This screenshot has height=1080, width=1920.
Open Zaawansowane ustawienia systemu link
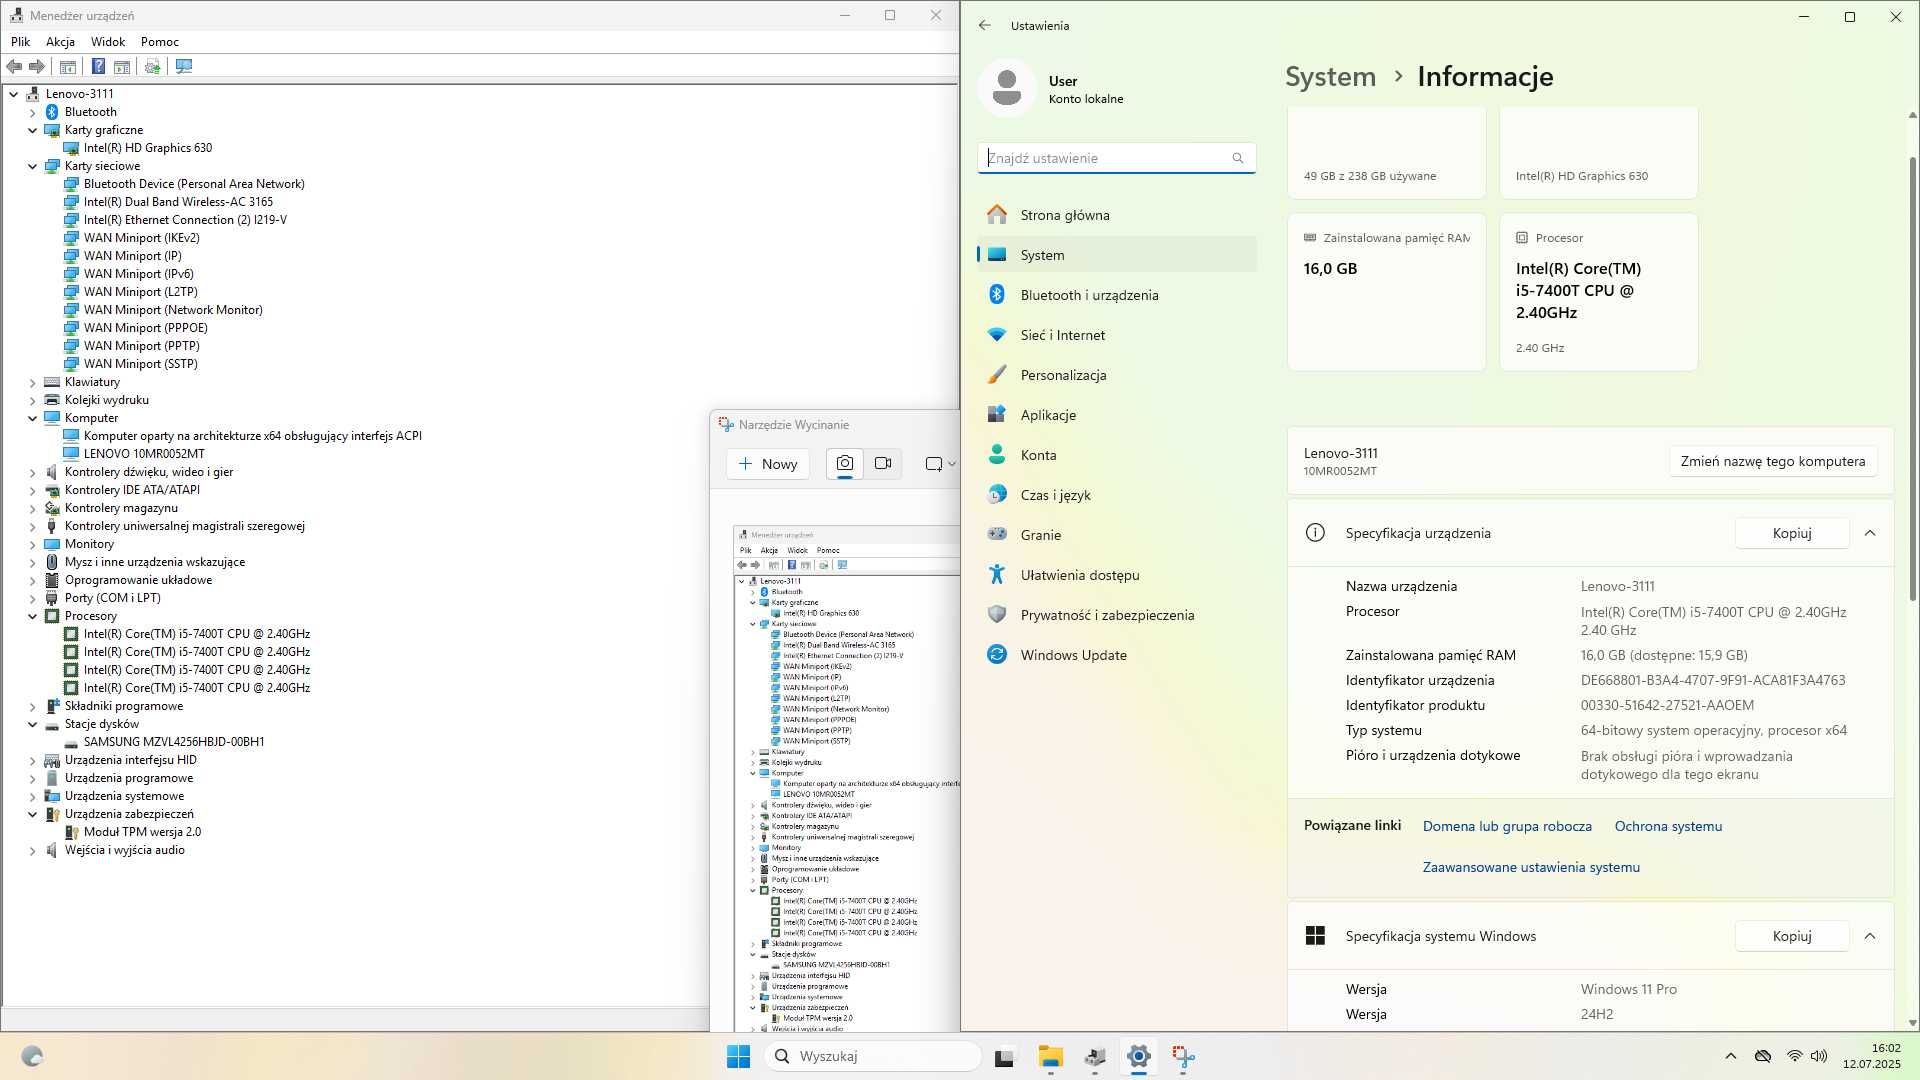click(1531, 867)
